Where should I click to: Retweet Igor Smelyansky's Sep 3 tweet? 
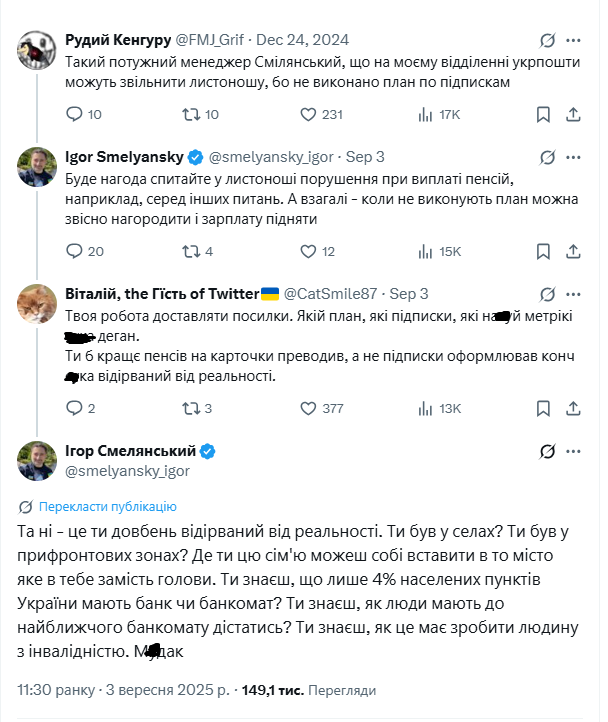191,251
